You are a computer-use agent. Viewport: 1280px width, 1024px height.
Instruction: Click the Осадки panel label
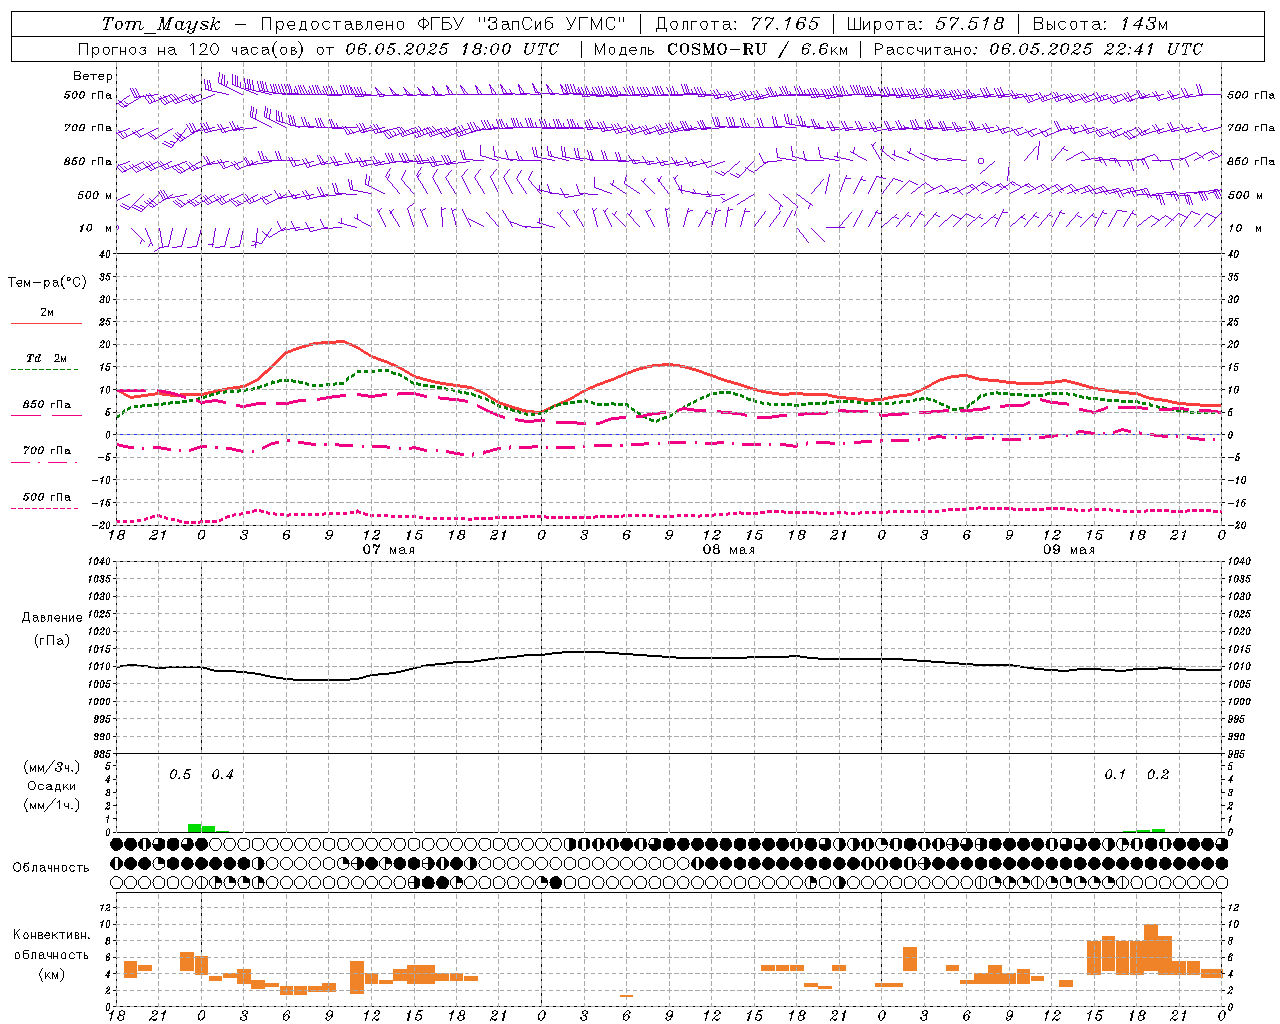pyautogui.click(x=52, y=786)
